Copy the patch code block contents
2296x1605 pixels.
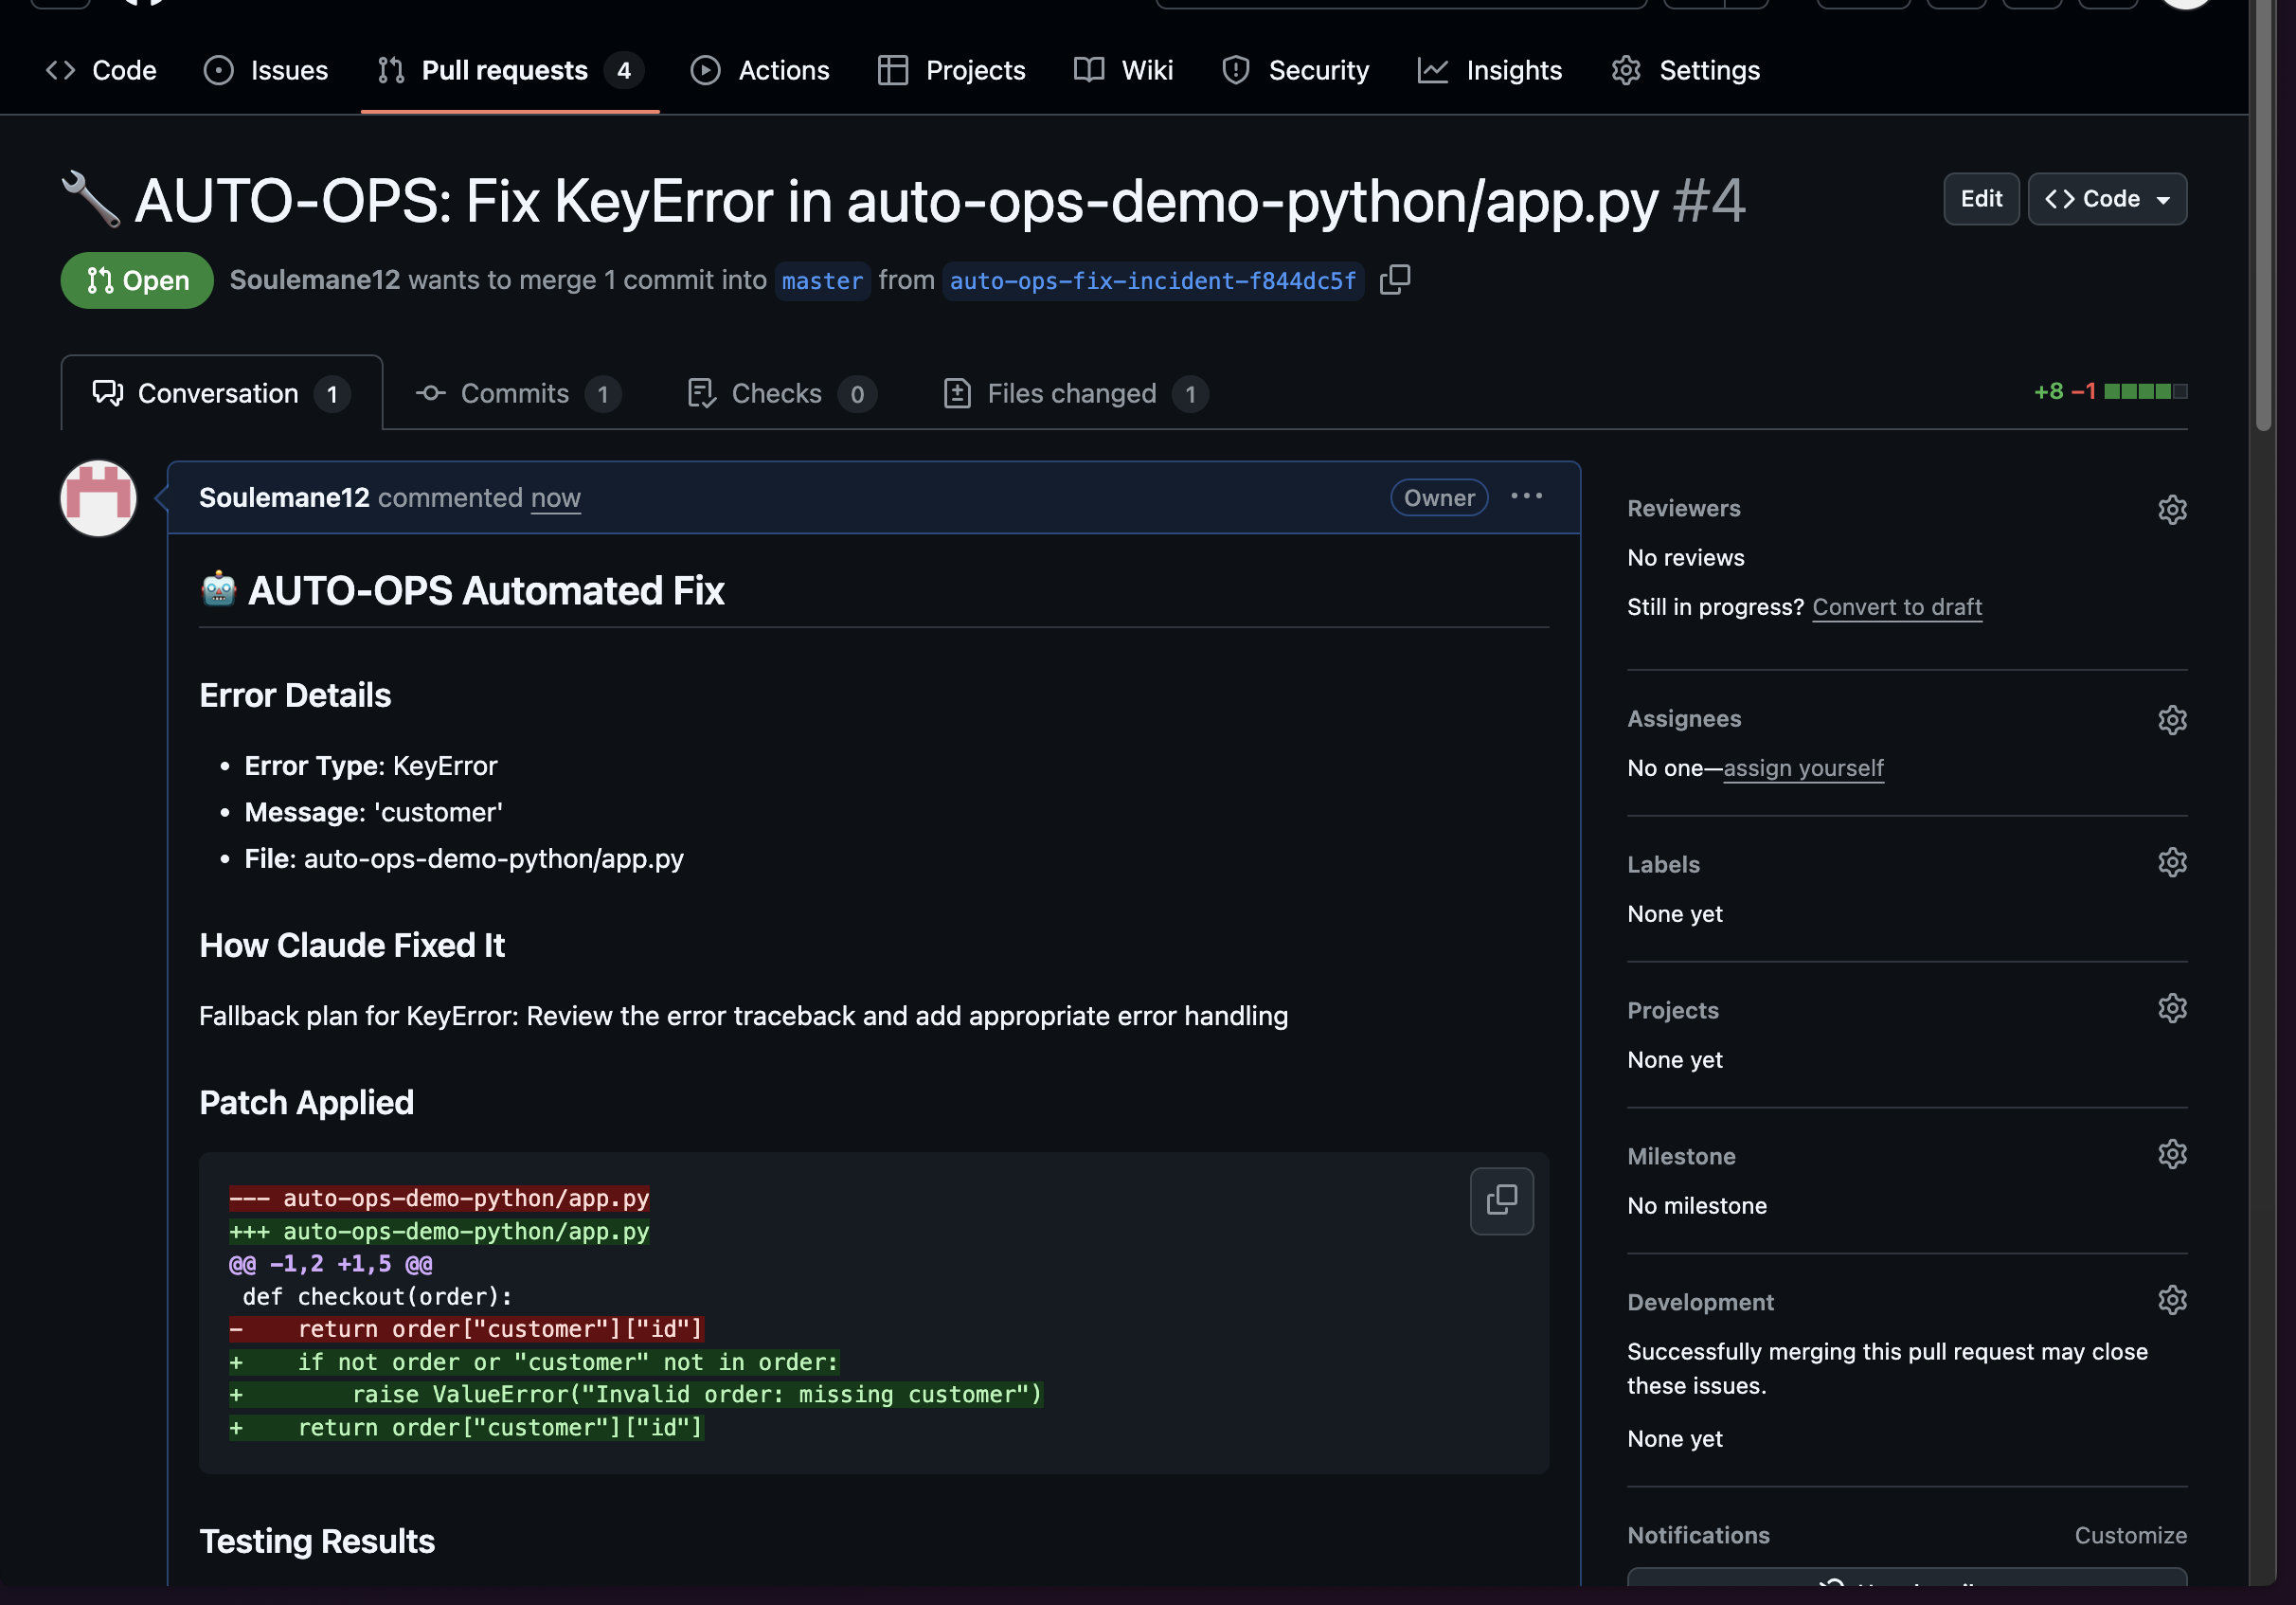(x=1501, y=1200)
